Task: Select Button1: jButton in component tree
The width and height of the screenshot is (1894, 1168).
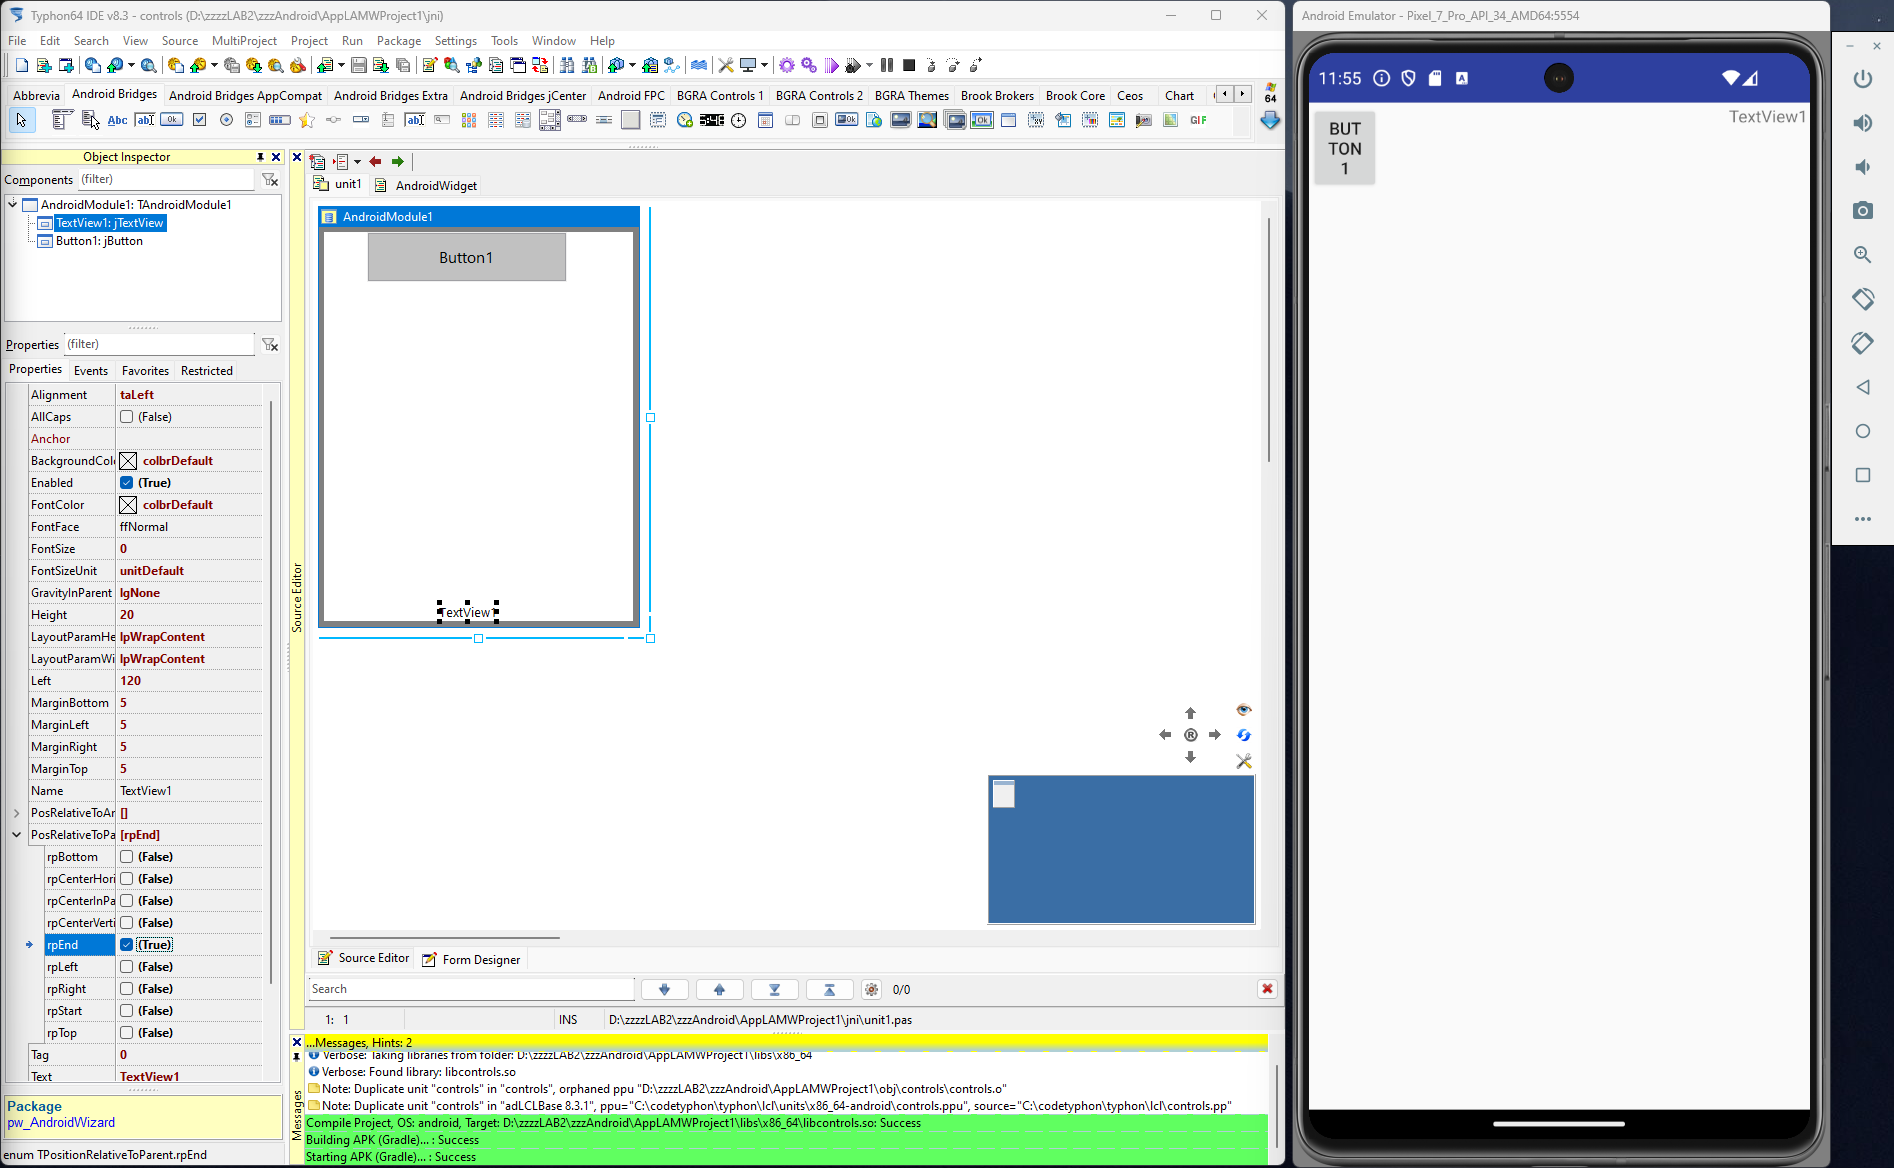Action: [x=99, y=241]
